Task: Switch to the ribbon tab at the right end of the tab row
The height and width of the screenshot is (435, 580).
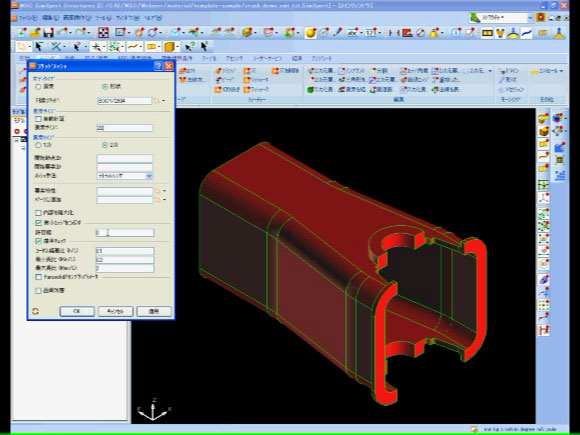Action: (321, 58)
